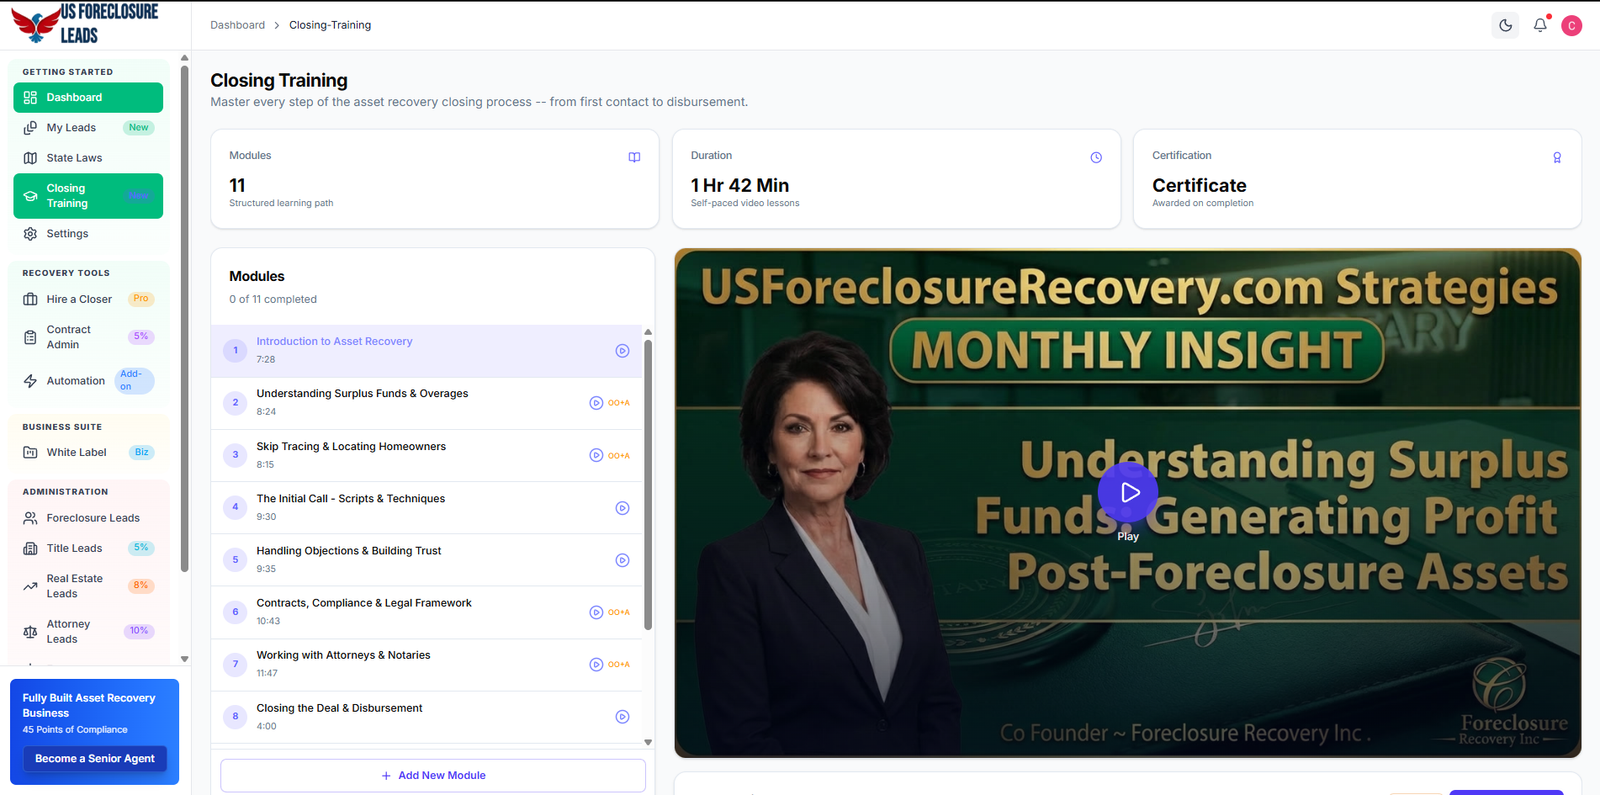Click the large video Play button
Screen dimensions: 1600x795
1128,492
